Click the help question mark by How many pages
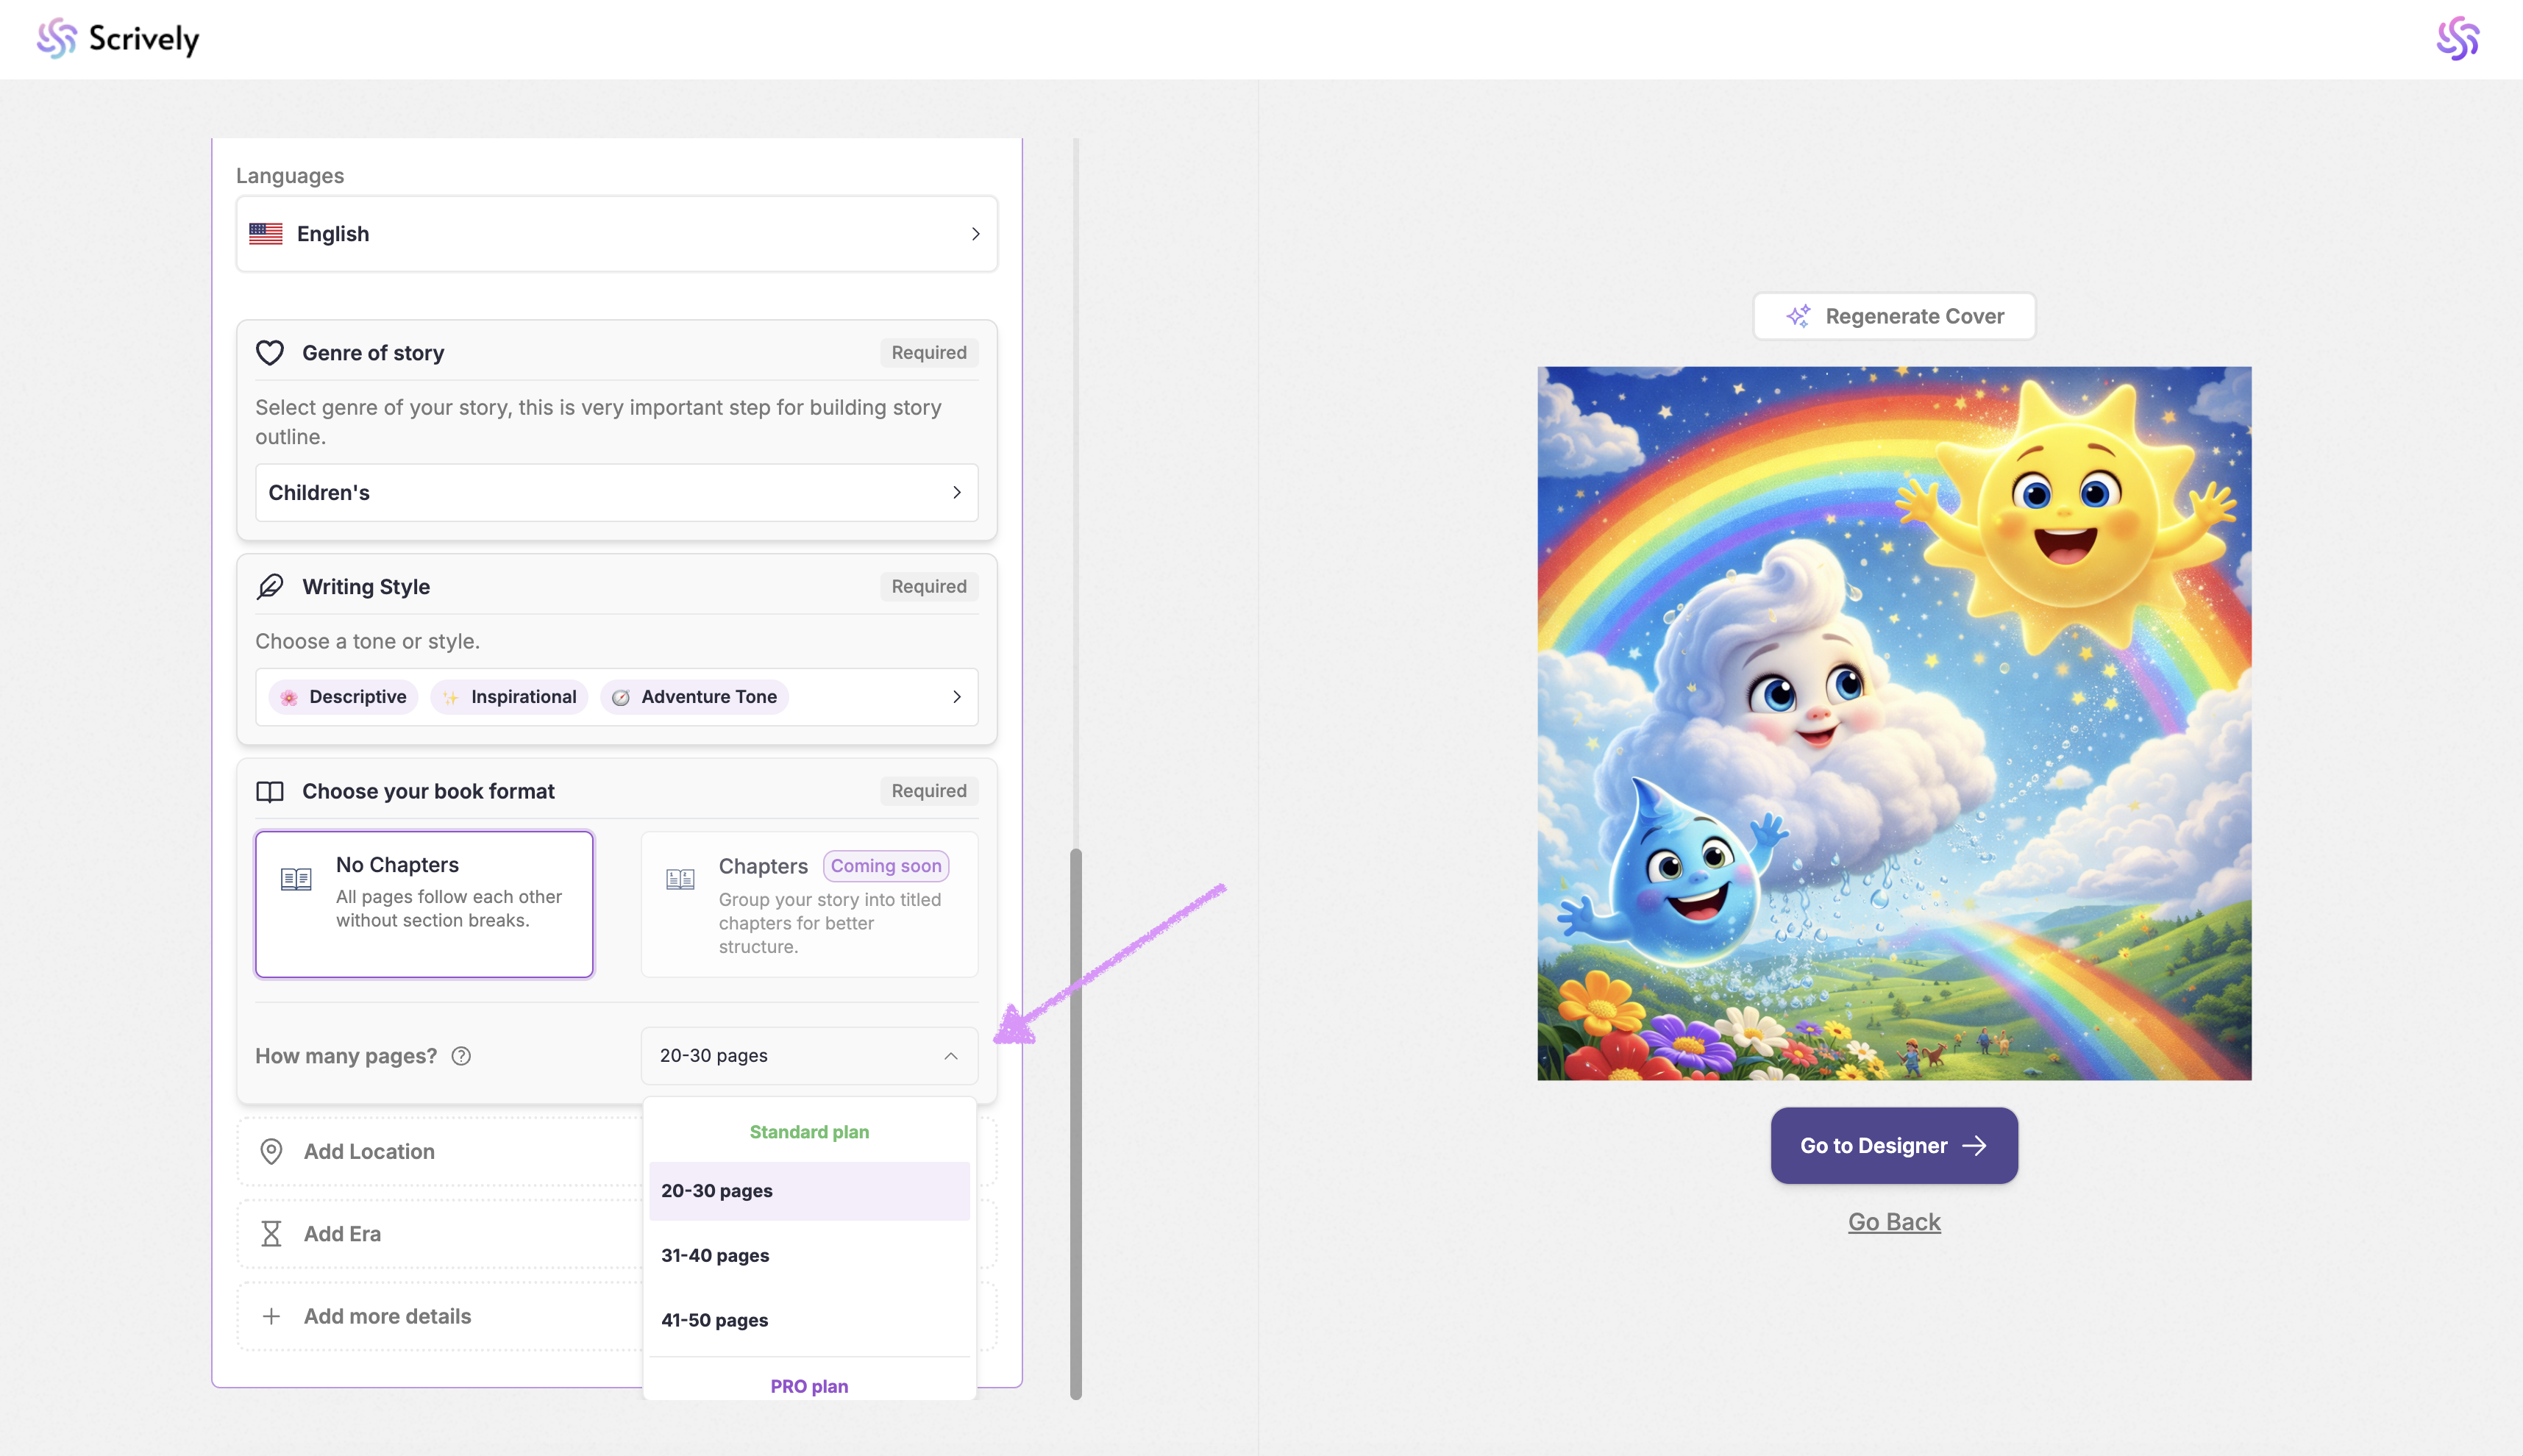 (461, 1056)
